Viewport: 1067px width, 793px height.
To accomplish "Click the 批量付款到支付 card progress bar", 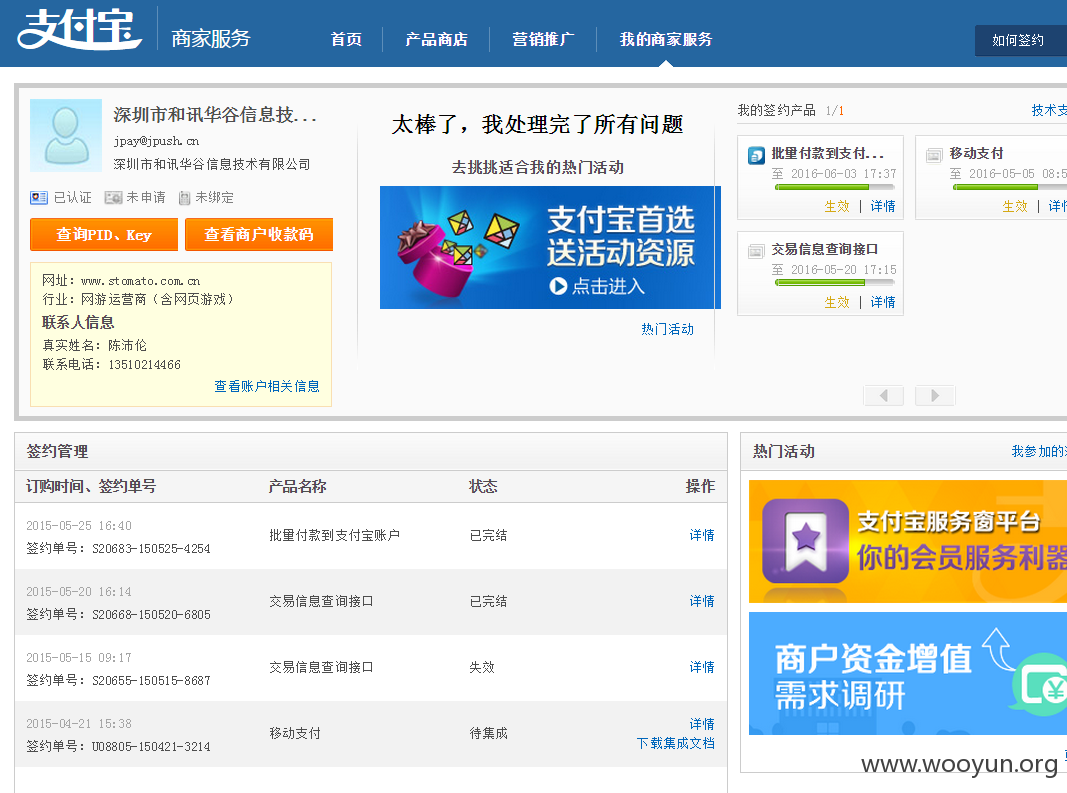I will (x=834, y=187).
